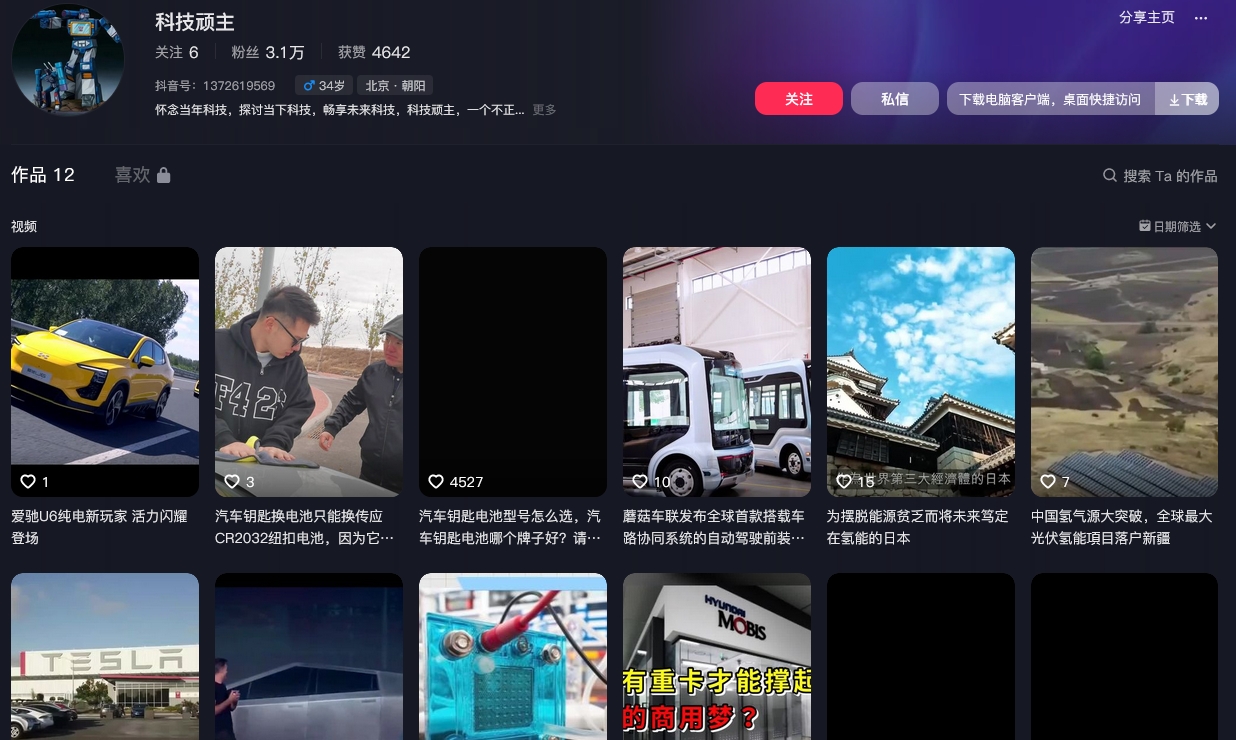Screen dimensions: 1236x740
Task: Open the blue fuel cell device video thumbnail
Action: coord(513,656)
